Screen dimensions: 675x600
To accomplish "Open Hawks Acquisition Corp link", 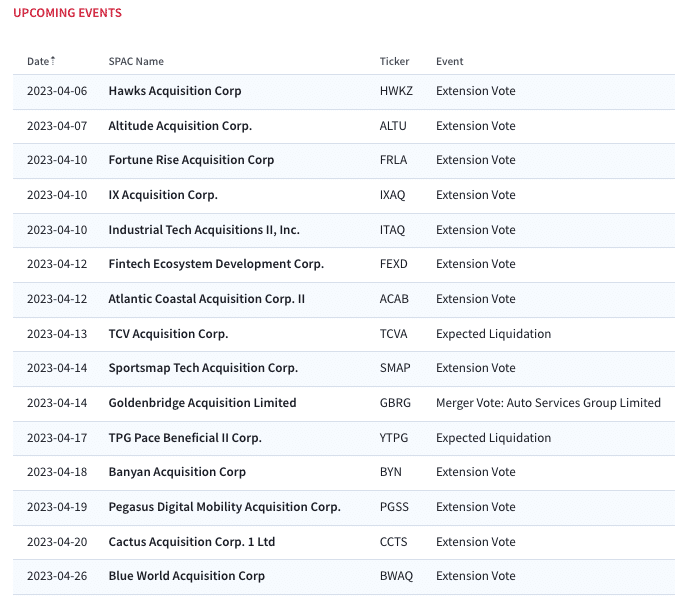I will click(175, 91).
